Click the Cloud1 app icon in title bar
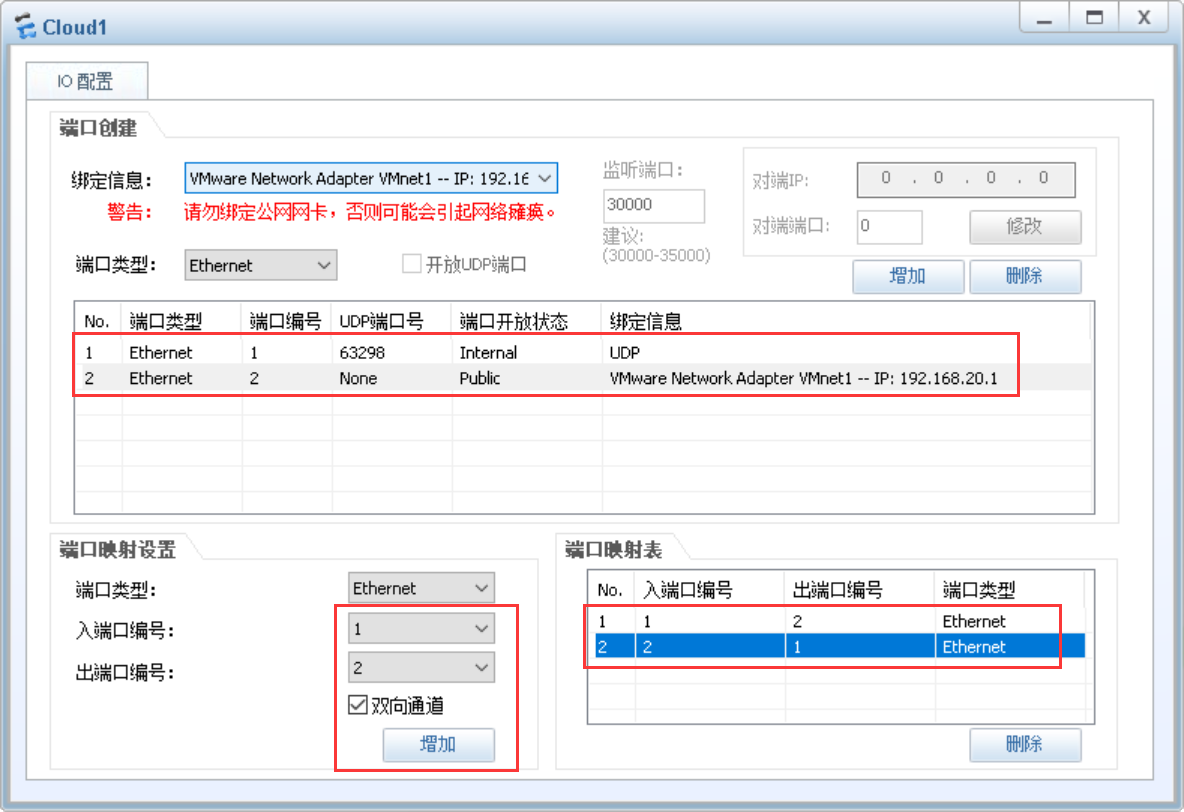This screenshot has height=812, width=1184. click(x=25, y=26)
